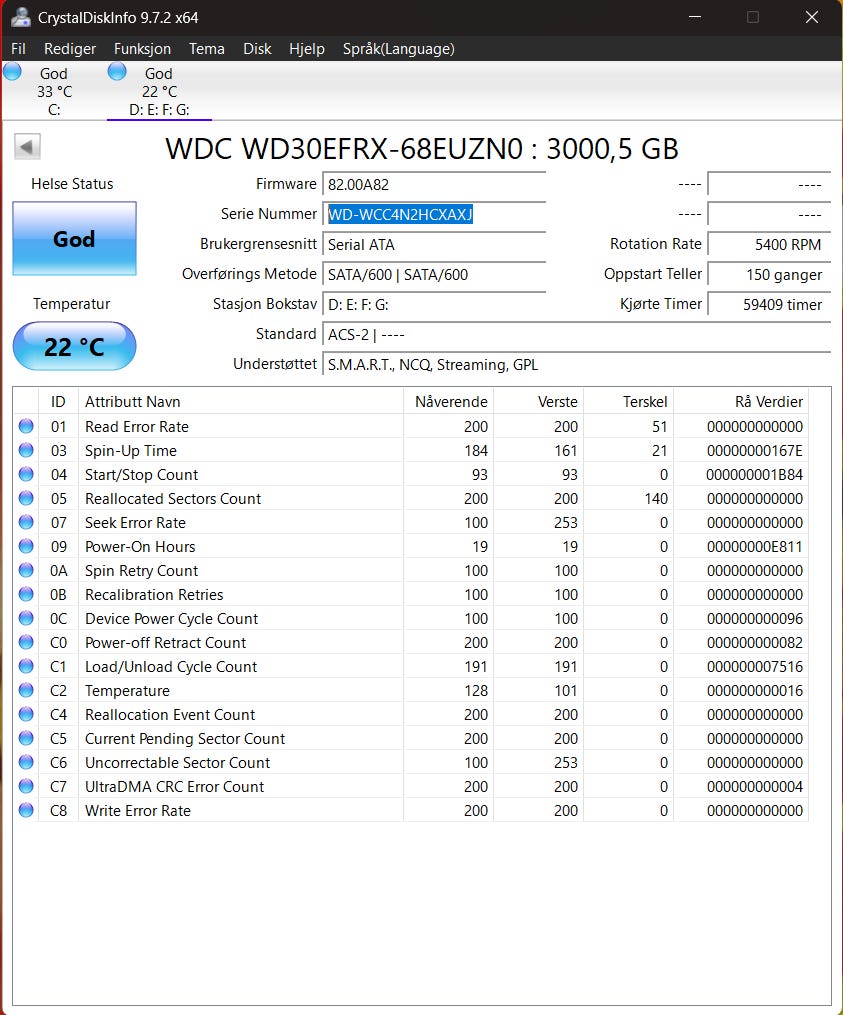
Task: Click raw value 000000007516 for Load/Unload Cycle
Action: click(754, 666)
